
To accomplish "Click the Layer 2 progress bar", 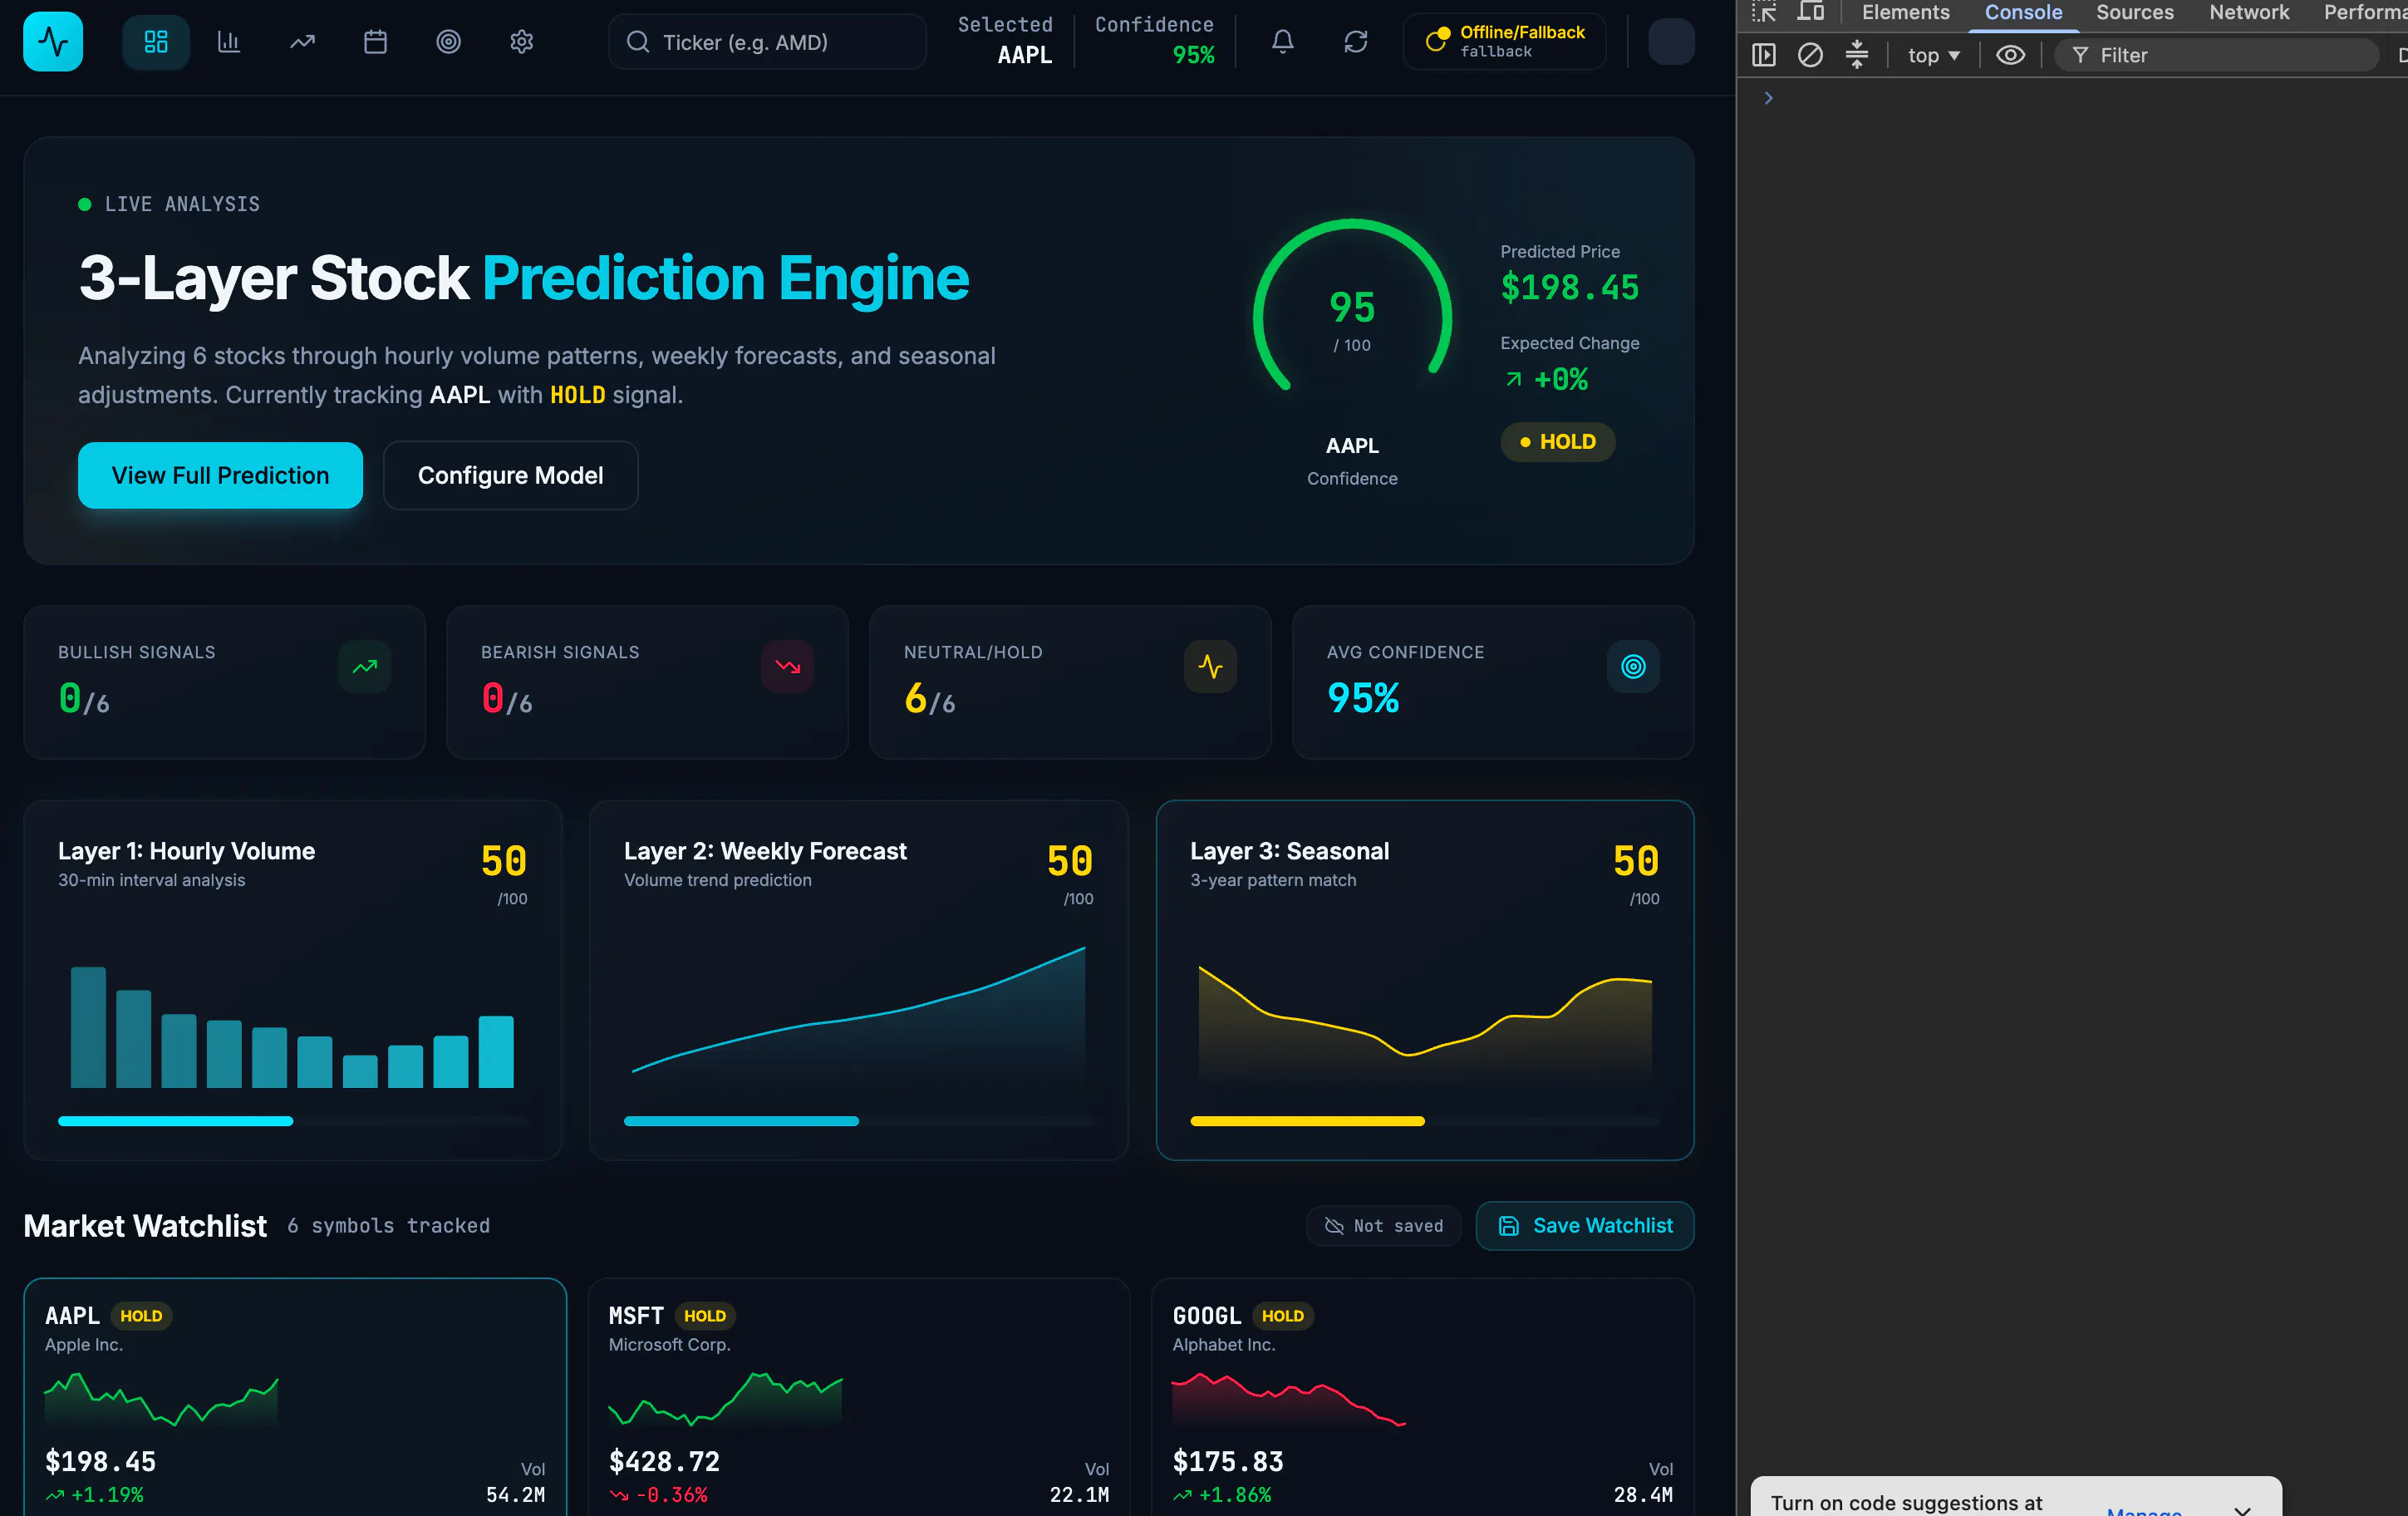I will tap(859, 1121).
